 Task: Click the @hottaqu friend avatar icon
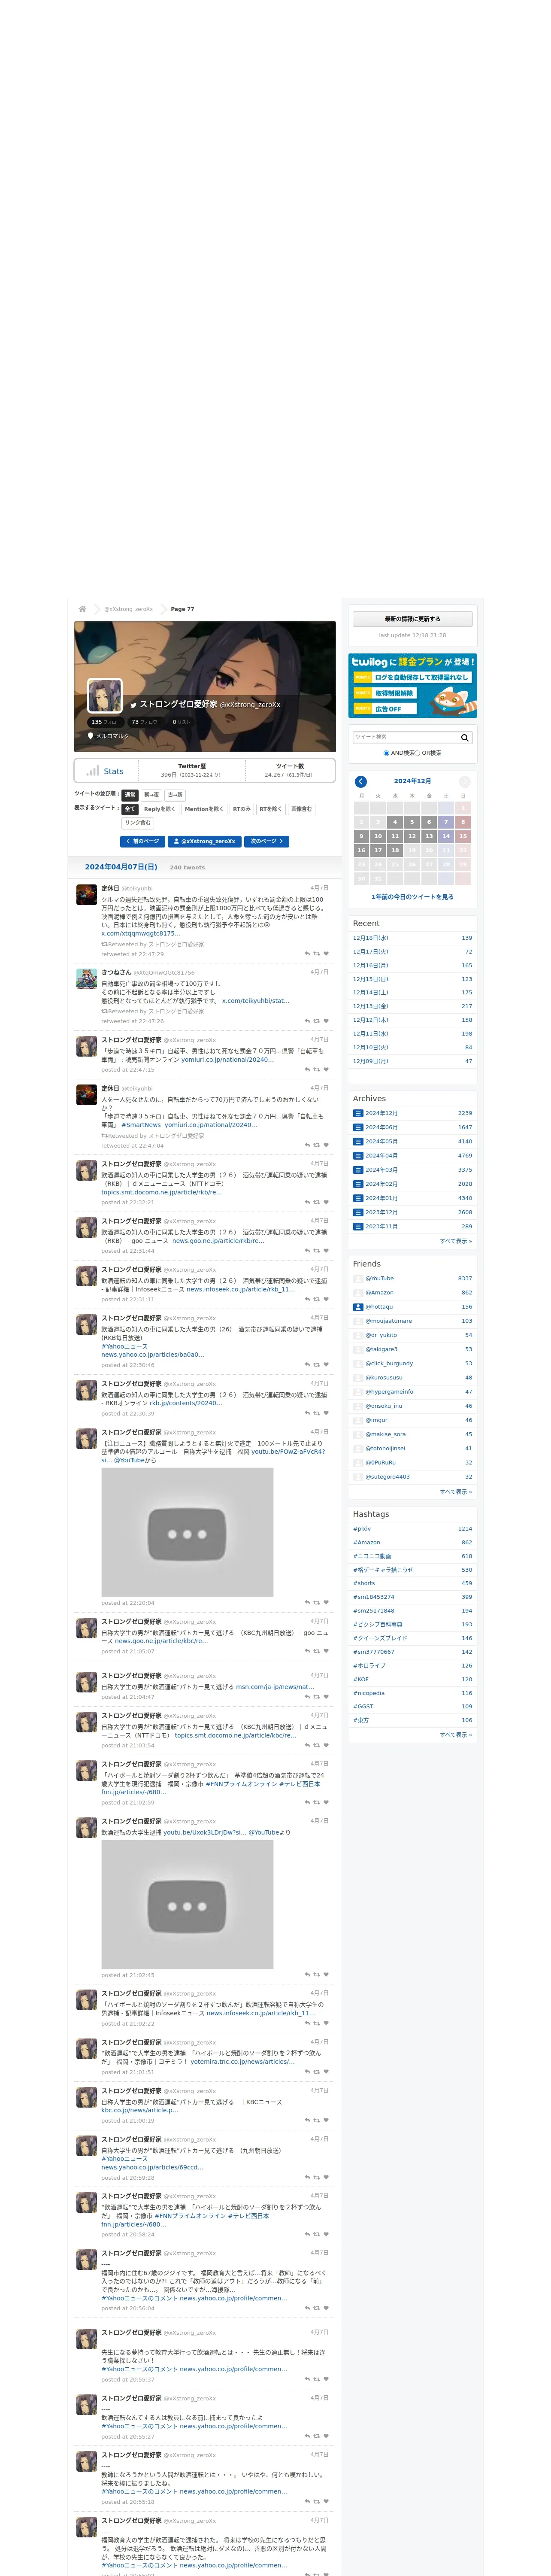358,1306
